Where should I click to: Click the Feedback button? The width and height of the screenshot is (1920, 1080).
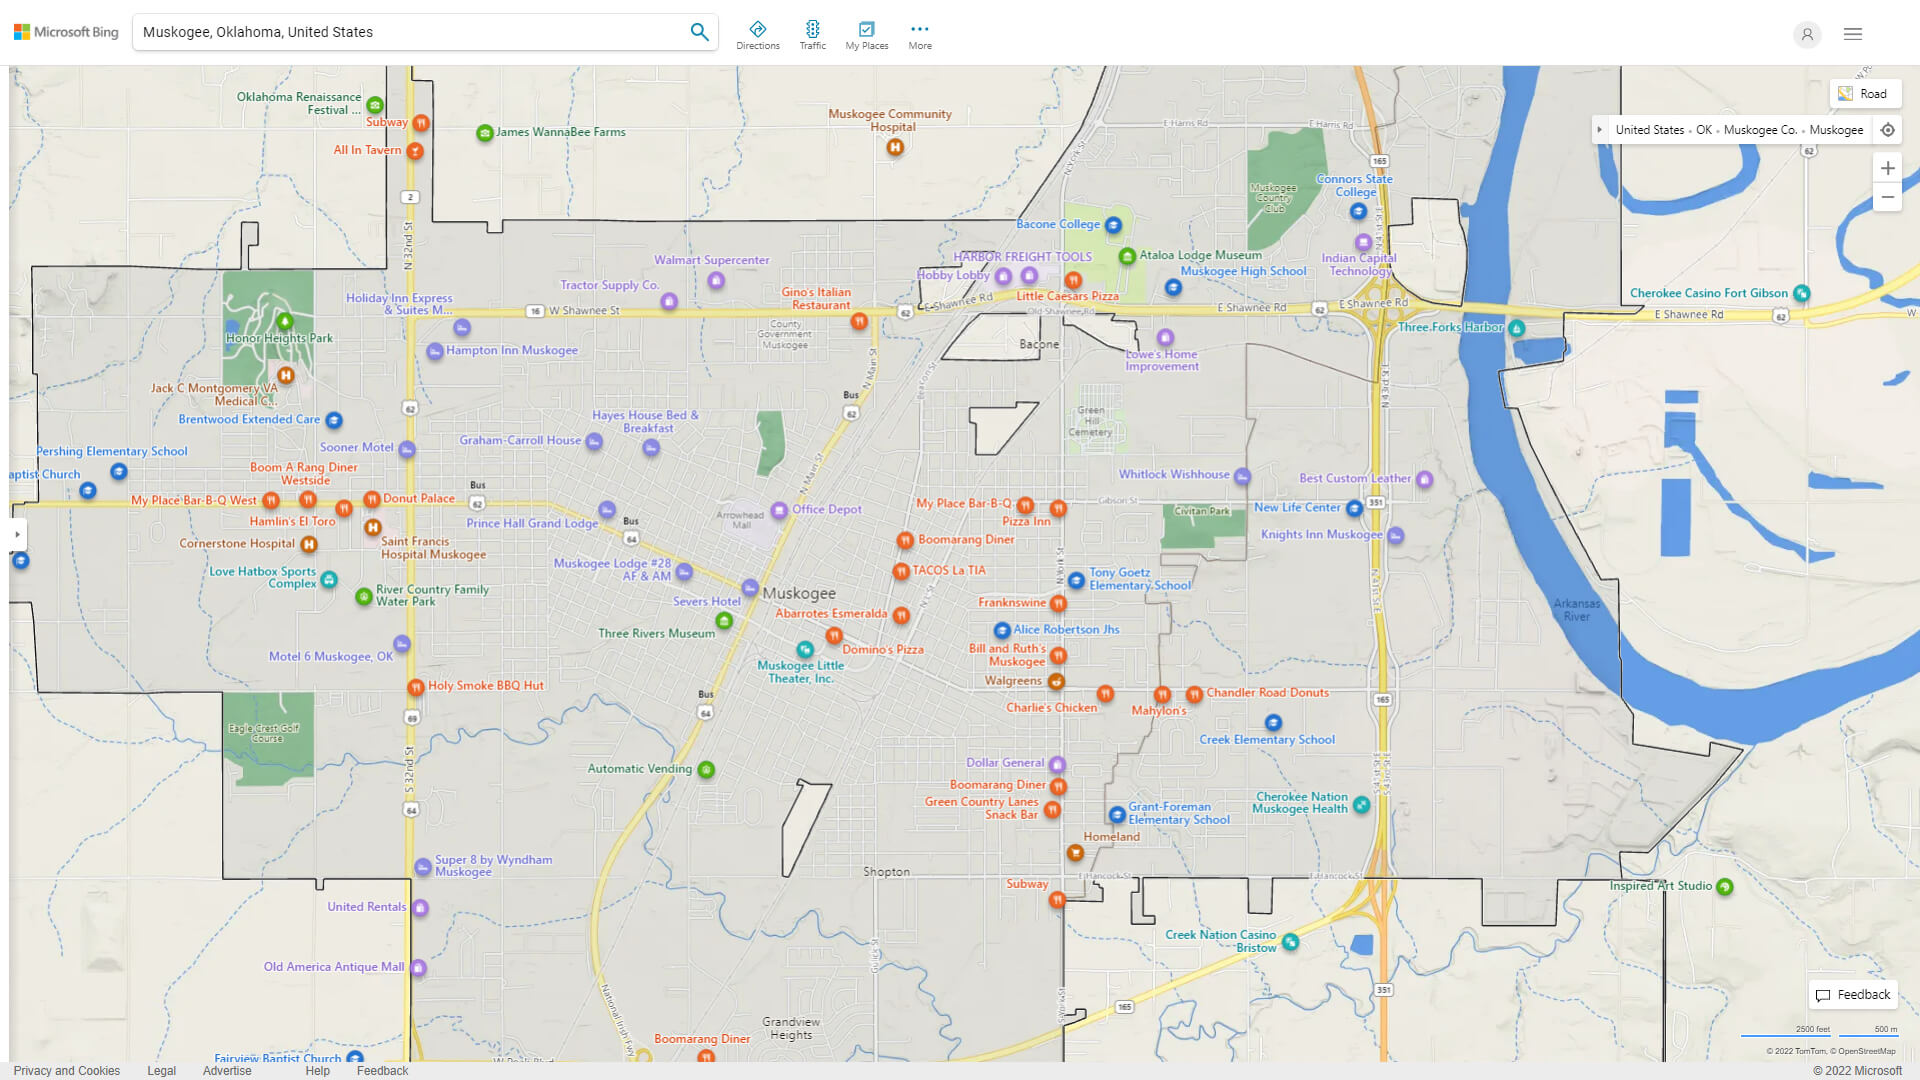coord(1853,994)
